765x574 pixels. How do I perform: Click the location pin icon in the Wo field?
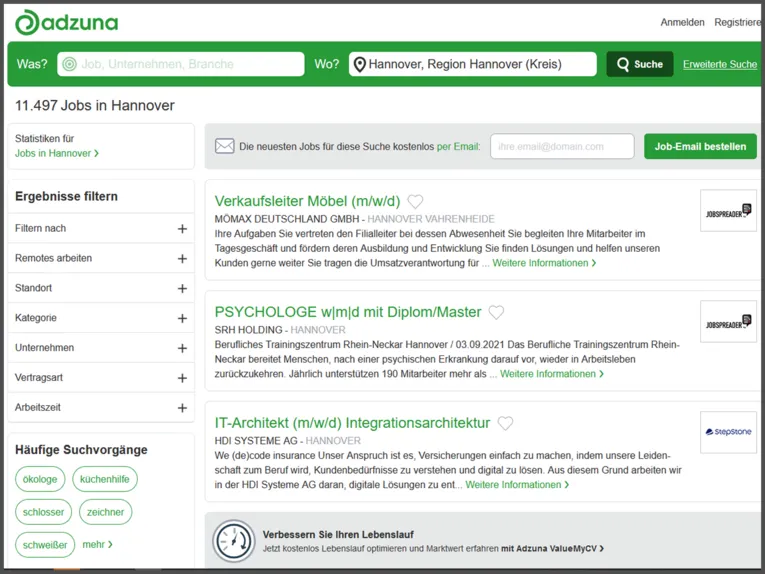[360, 64]
